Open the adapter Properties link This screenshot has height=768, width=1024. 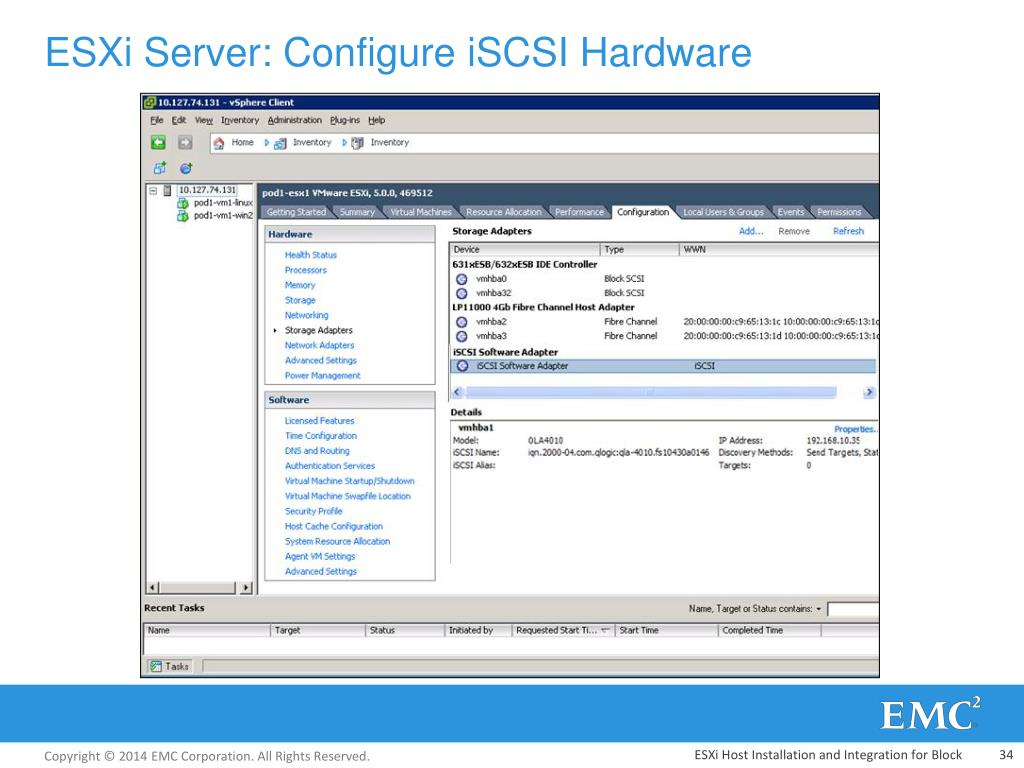pos(856,429)
